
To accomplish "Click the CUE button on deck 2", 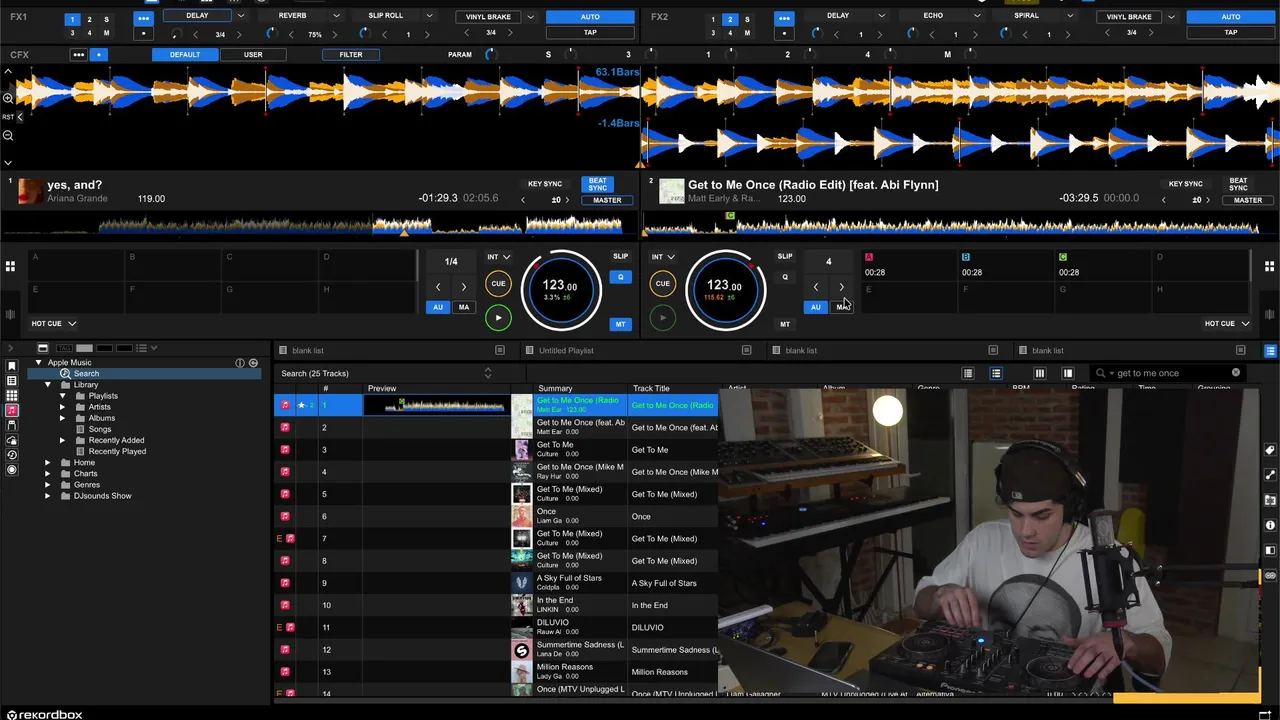I will click(662, 284).
